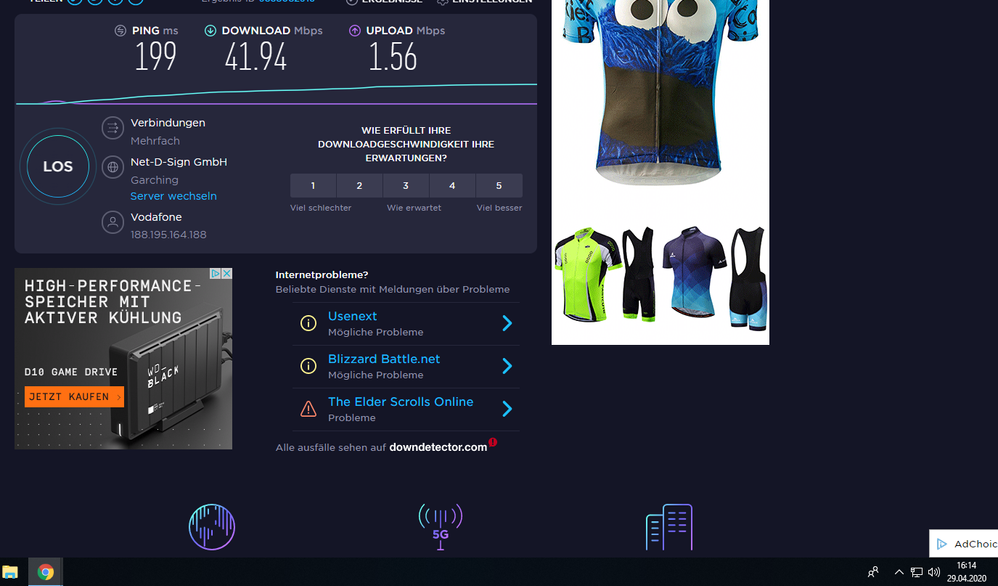Rate download speed as 5
This screenshot has height=586, width=998.
click(499, 186)
